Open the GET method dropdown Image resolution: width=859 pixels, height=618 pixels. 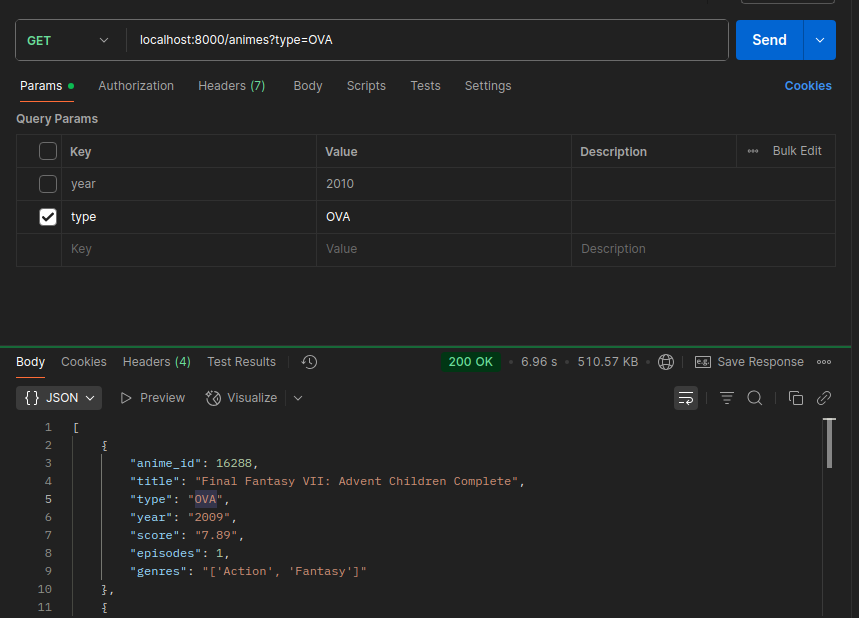68,40
